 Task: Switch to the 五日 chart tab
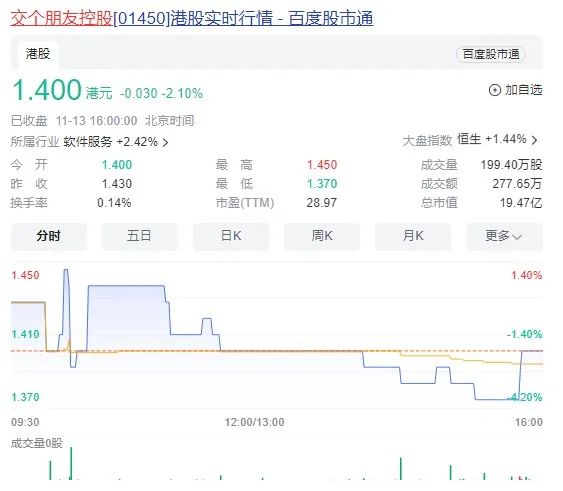coord(140,236)
